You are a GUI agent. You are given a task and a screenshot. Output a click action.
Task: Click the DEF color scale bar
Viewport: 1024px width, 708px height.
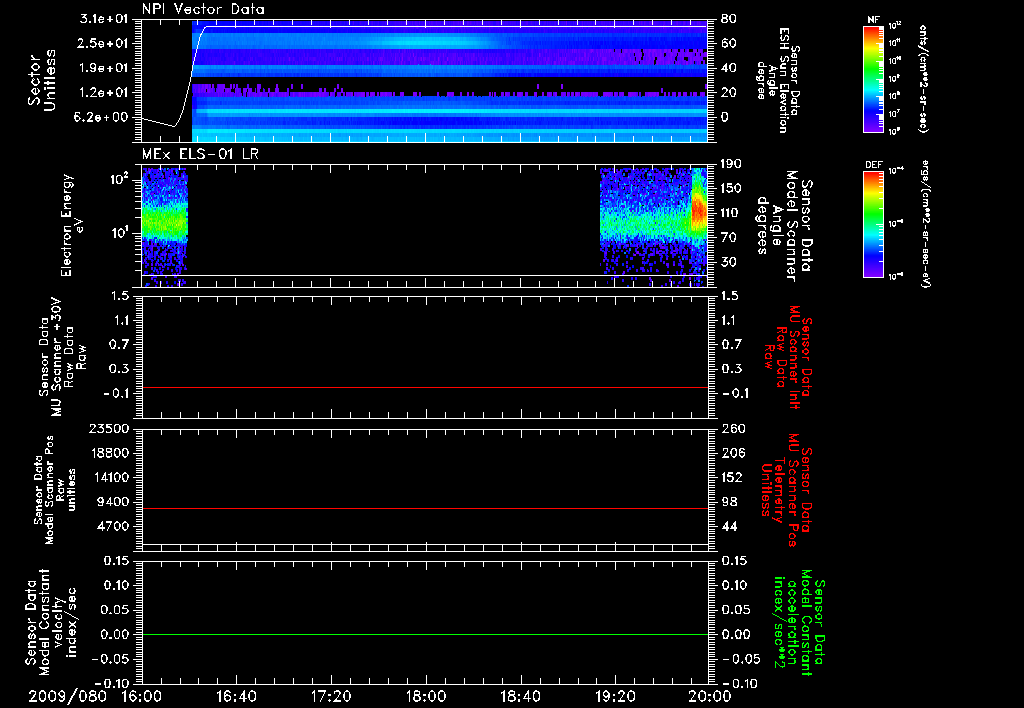point(873,224)
